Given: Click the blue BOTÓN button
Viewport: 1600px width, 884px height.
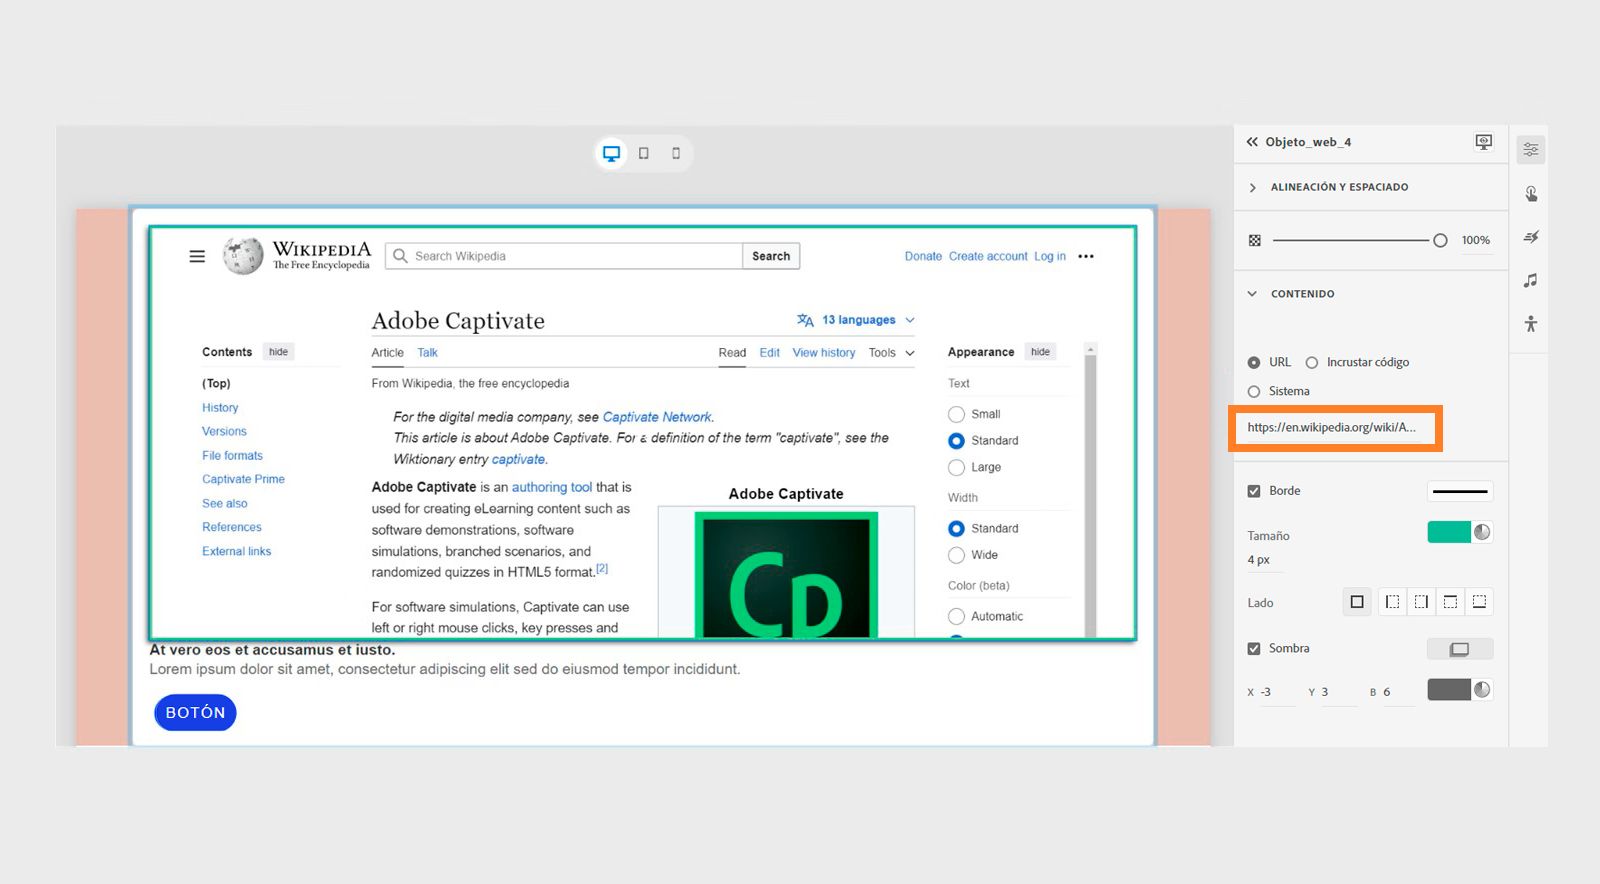Looking at the screenshot, I should coord(195,713).
